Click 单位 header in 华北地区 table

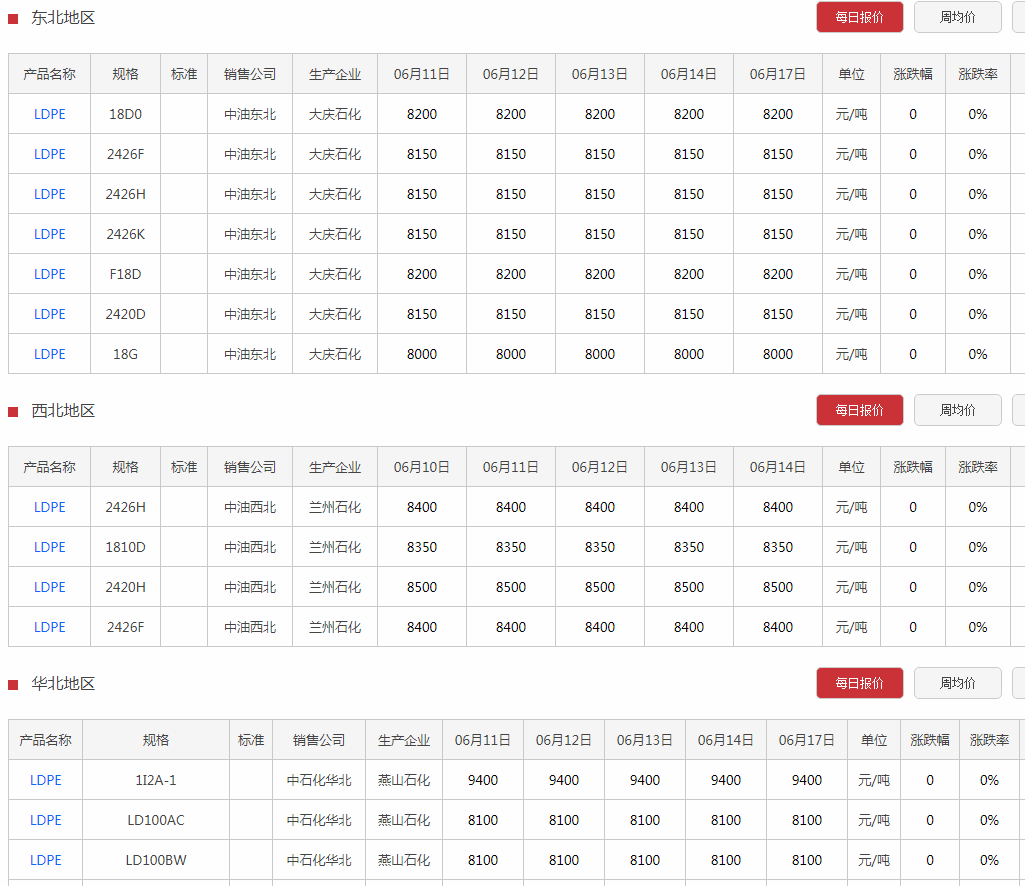pos(874,740)
